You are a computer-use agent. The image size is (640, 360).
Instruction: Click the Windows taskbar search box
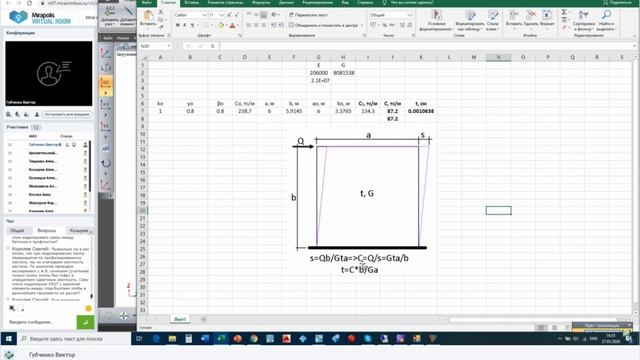click(74, 339)
